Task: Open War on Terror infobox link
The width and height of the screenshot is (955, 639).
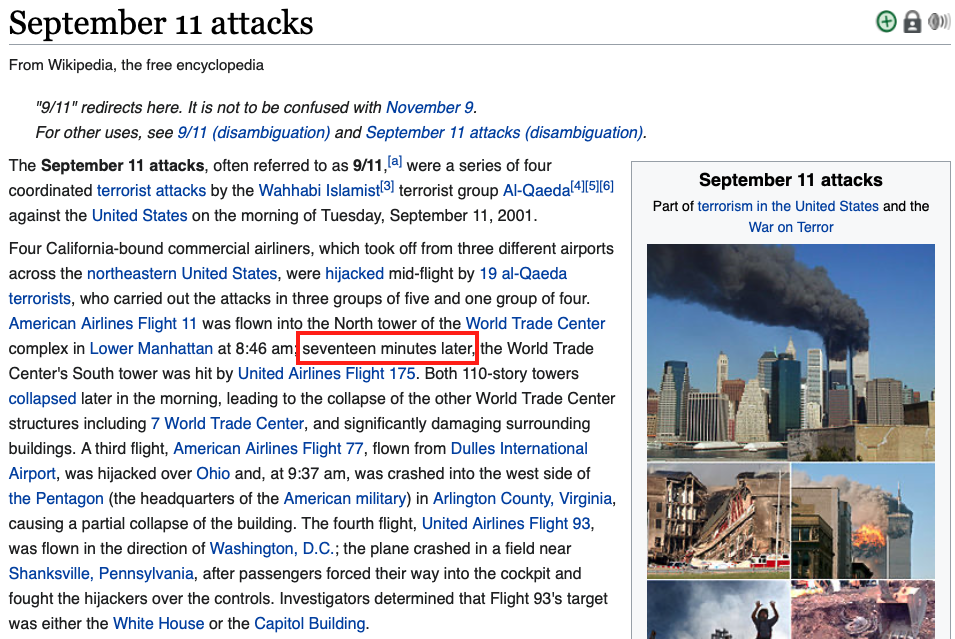Action: [x=791, y=227]
